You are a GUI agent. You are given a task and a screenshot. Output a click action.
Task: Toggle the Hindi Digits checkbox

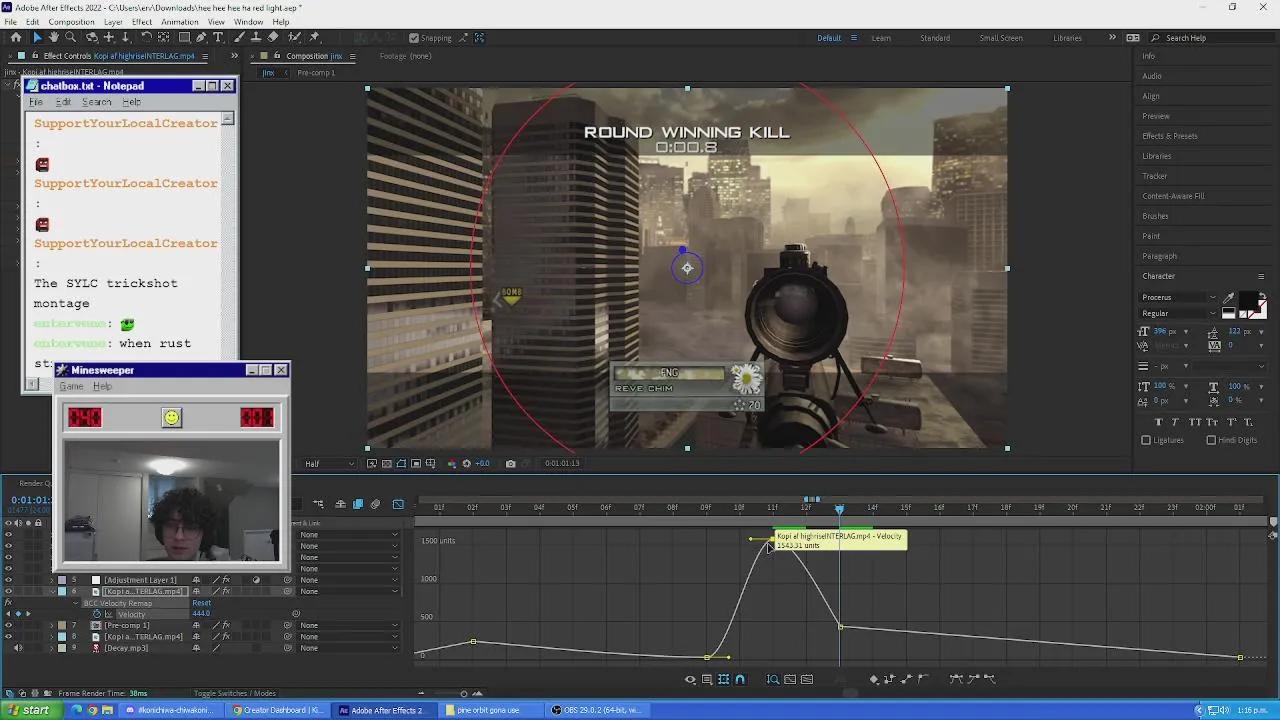pos(1211,440)
